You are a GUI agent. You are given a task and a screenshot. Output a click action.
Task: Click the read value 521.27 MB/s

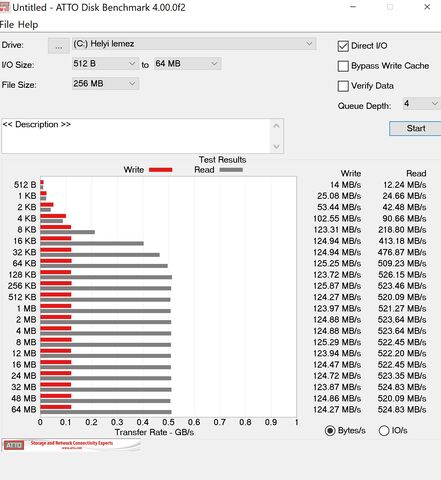[x=402, y=308]
